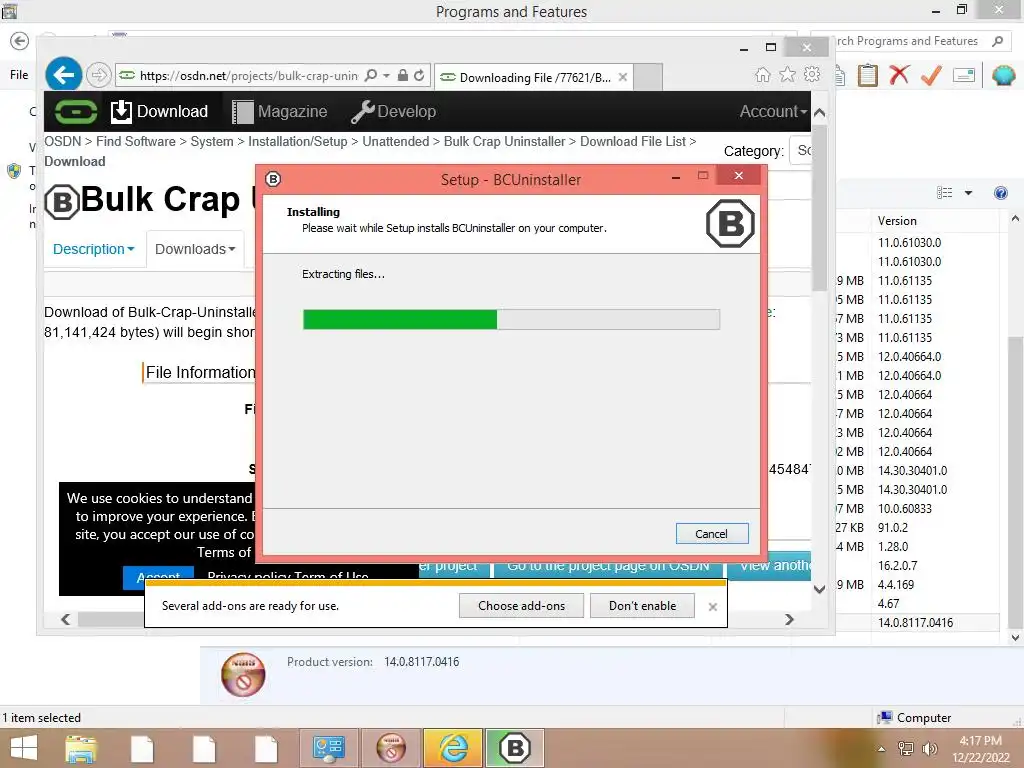This screenshot has width=1024, height=768.
Task: Open Internet Explorer taskbar icon
Action: click(453, 748)
